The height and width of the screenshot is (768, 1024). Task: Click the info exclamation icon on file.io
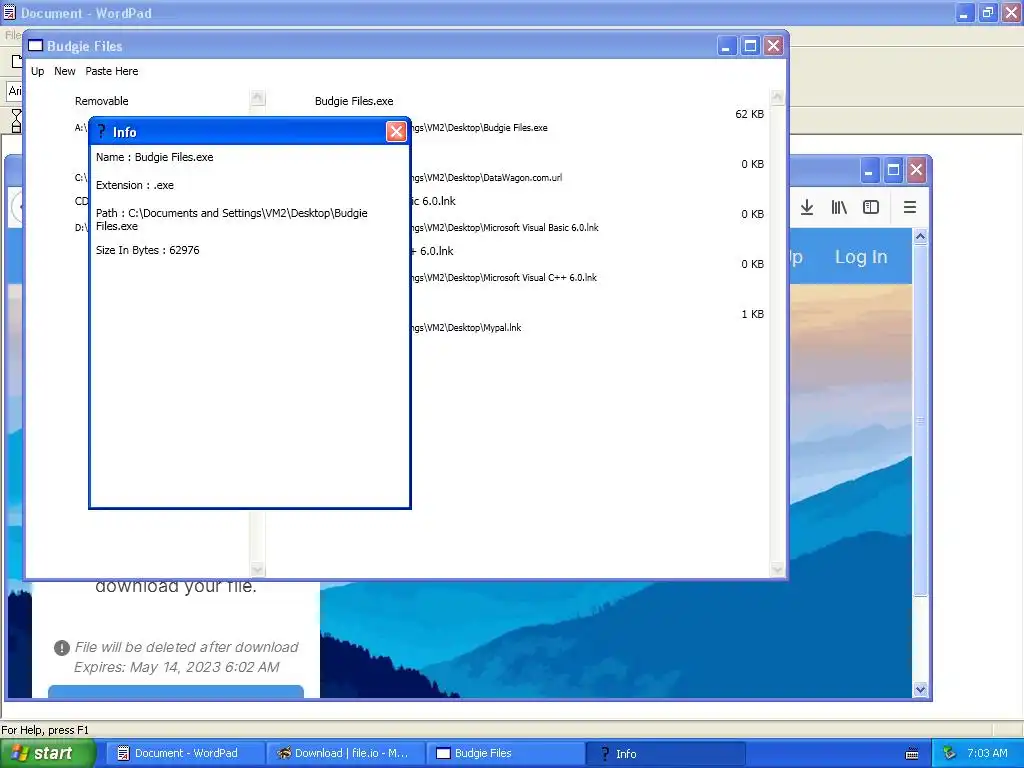click(61, 648)
